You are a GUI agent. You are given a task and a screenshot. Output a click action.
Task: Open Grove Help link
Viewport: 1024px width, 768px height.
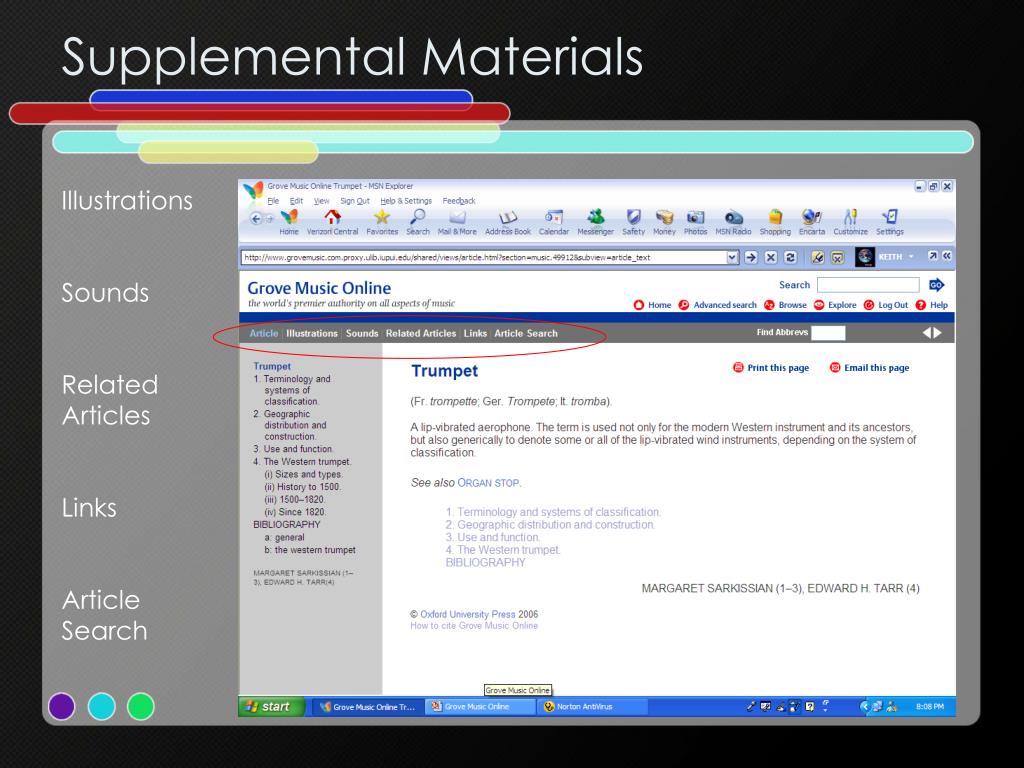[x=932, y=305]
